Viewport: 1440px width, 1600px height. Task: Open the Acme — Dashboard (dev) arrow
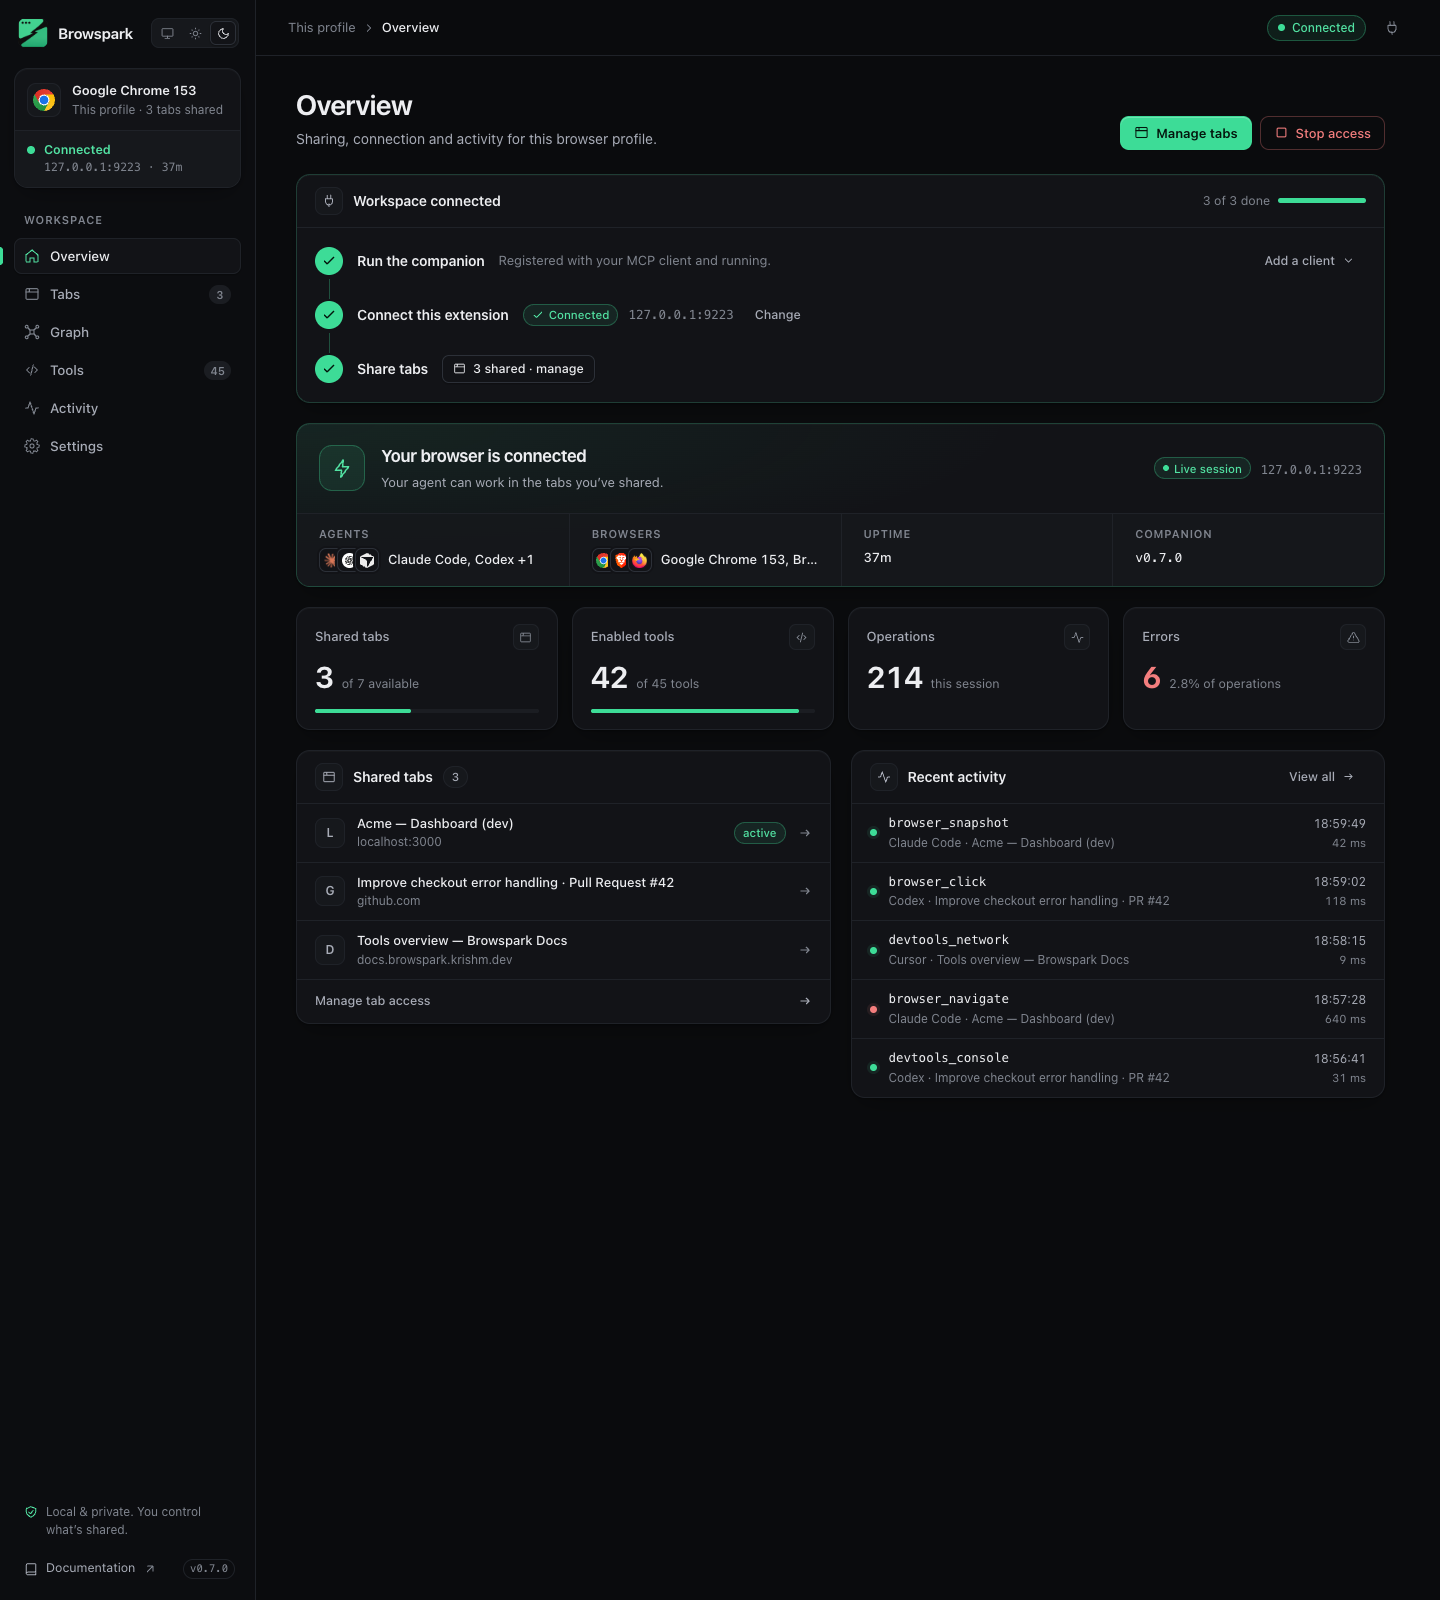[x=805, y=833]
